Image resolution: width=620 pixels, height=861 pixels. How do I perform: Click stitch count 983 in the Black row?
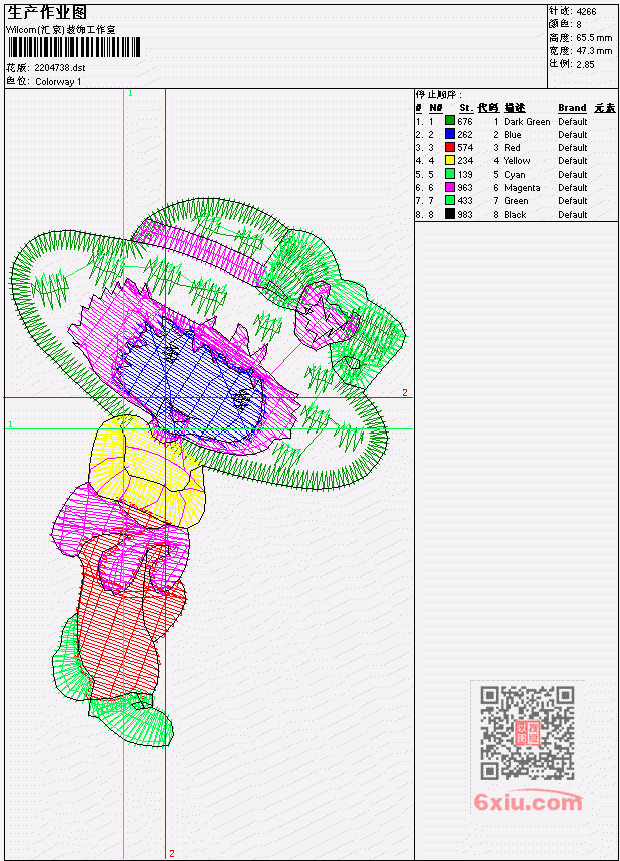point(465,215)
